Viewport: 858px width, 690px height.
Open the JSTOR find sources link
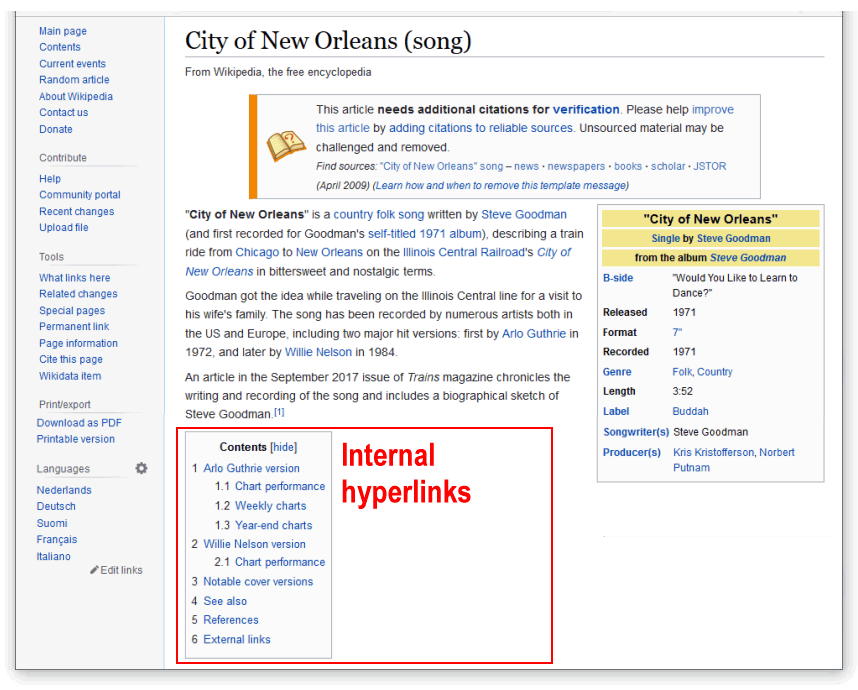coord(709,166)
